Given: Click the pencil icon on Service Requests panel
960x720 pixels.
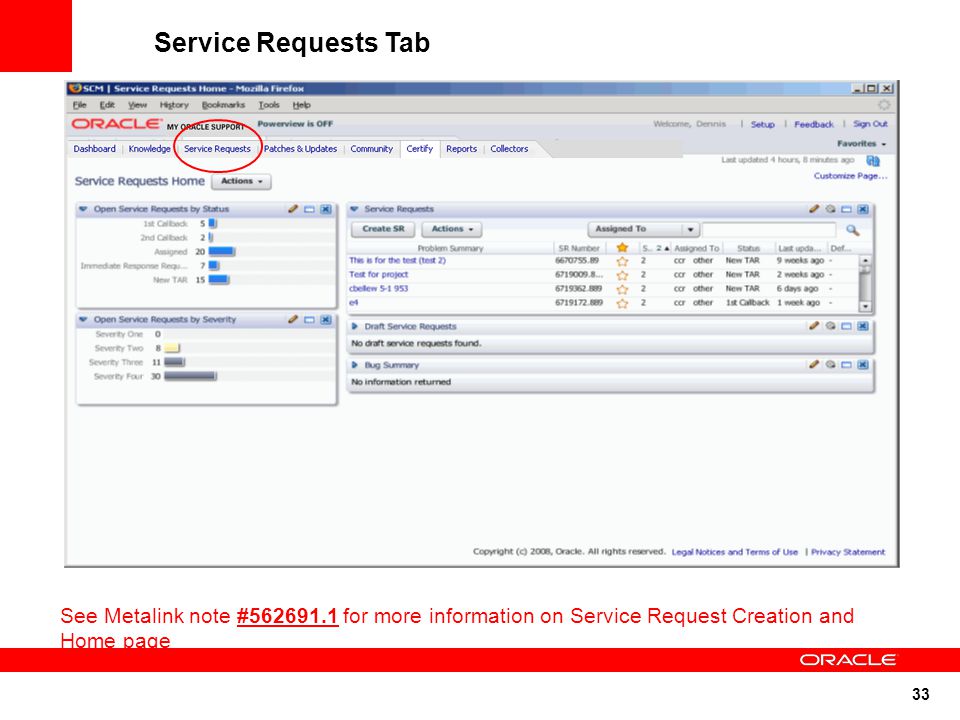Looking at the screenshot, I should [814, 209].
